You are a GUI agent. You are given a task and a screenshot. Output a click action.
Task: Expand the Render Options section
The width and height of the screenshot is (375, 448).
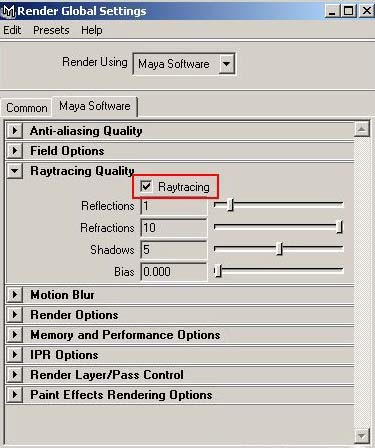[x=15, y=315]
